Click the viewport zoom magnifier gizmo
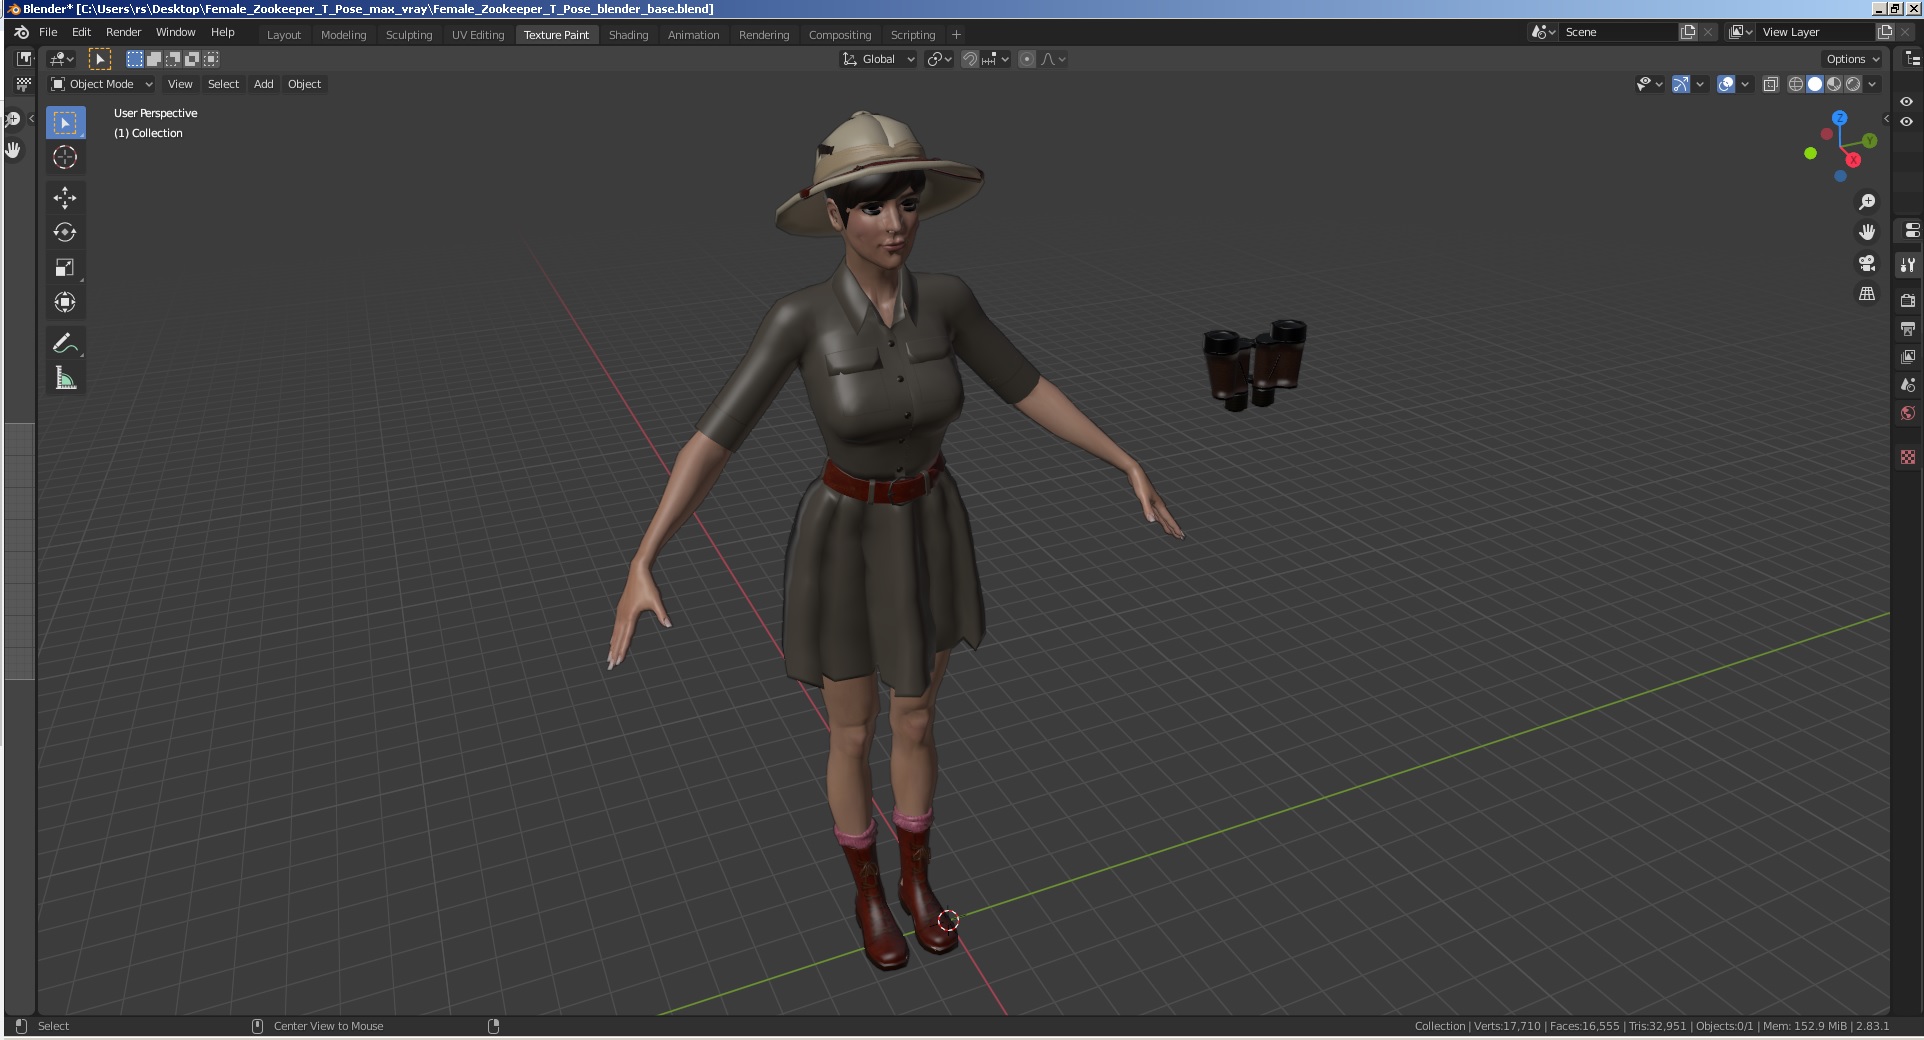 (x=1867, y=202)
